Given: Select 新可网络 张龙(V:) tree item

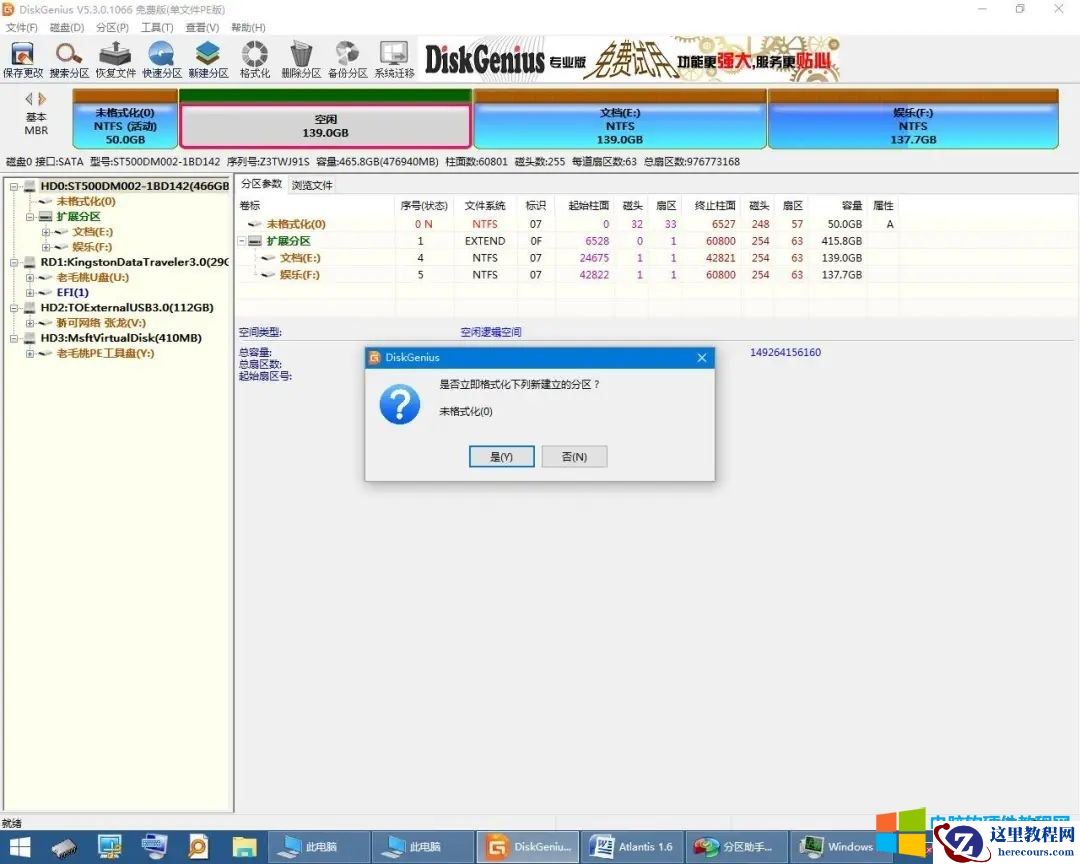Looking at the screenshot, I should (x=101, y=322).
